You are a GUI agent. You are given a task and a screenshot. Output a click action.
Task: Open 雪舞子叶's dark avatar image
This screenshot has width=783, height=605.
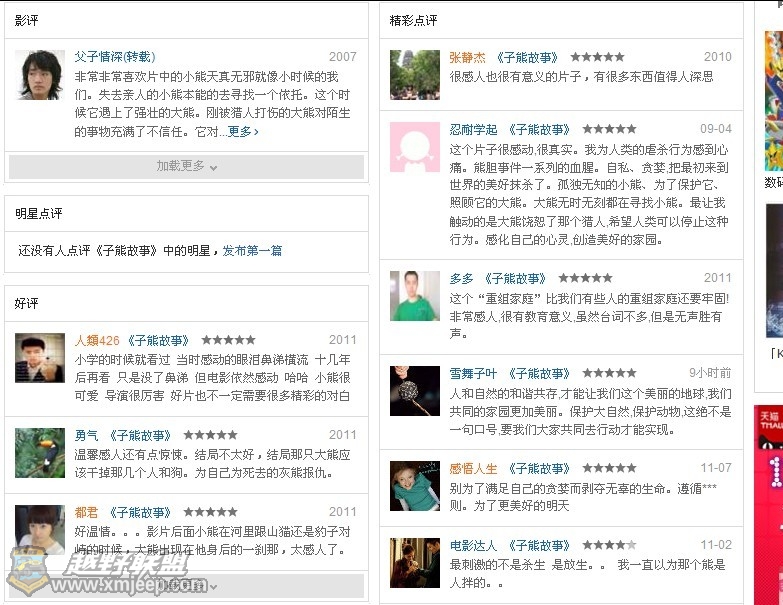click(x=415, y=391)
